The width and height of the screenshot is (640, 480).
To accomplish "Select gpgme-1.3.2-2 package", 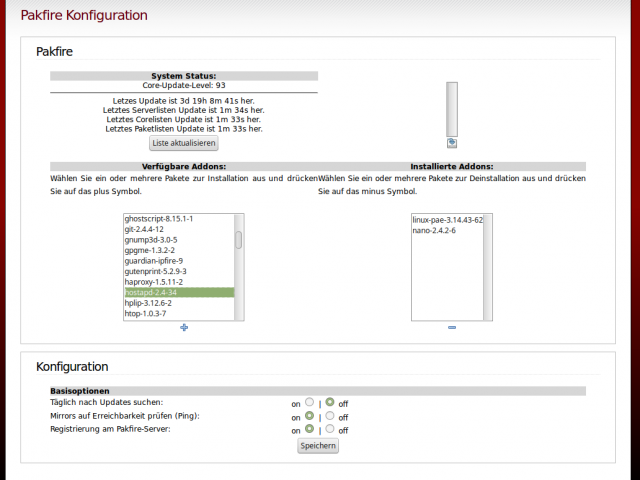I will coord(179,251).
